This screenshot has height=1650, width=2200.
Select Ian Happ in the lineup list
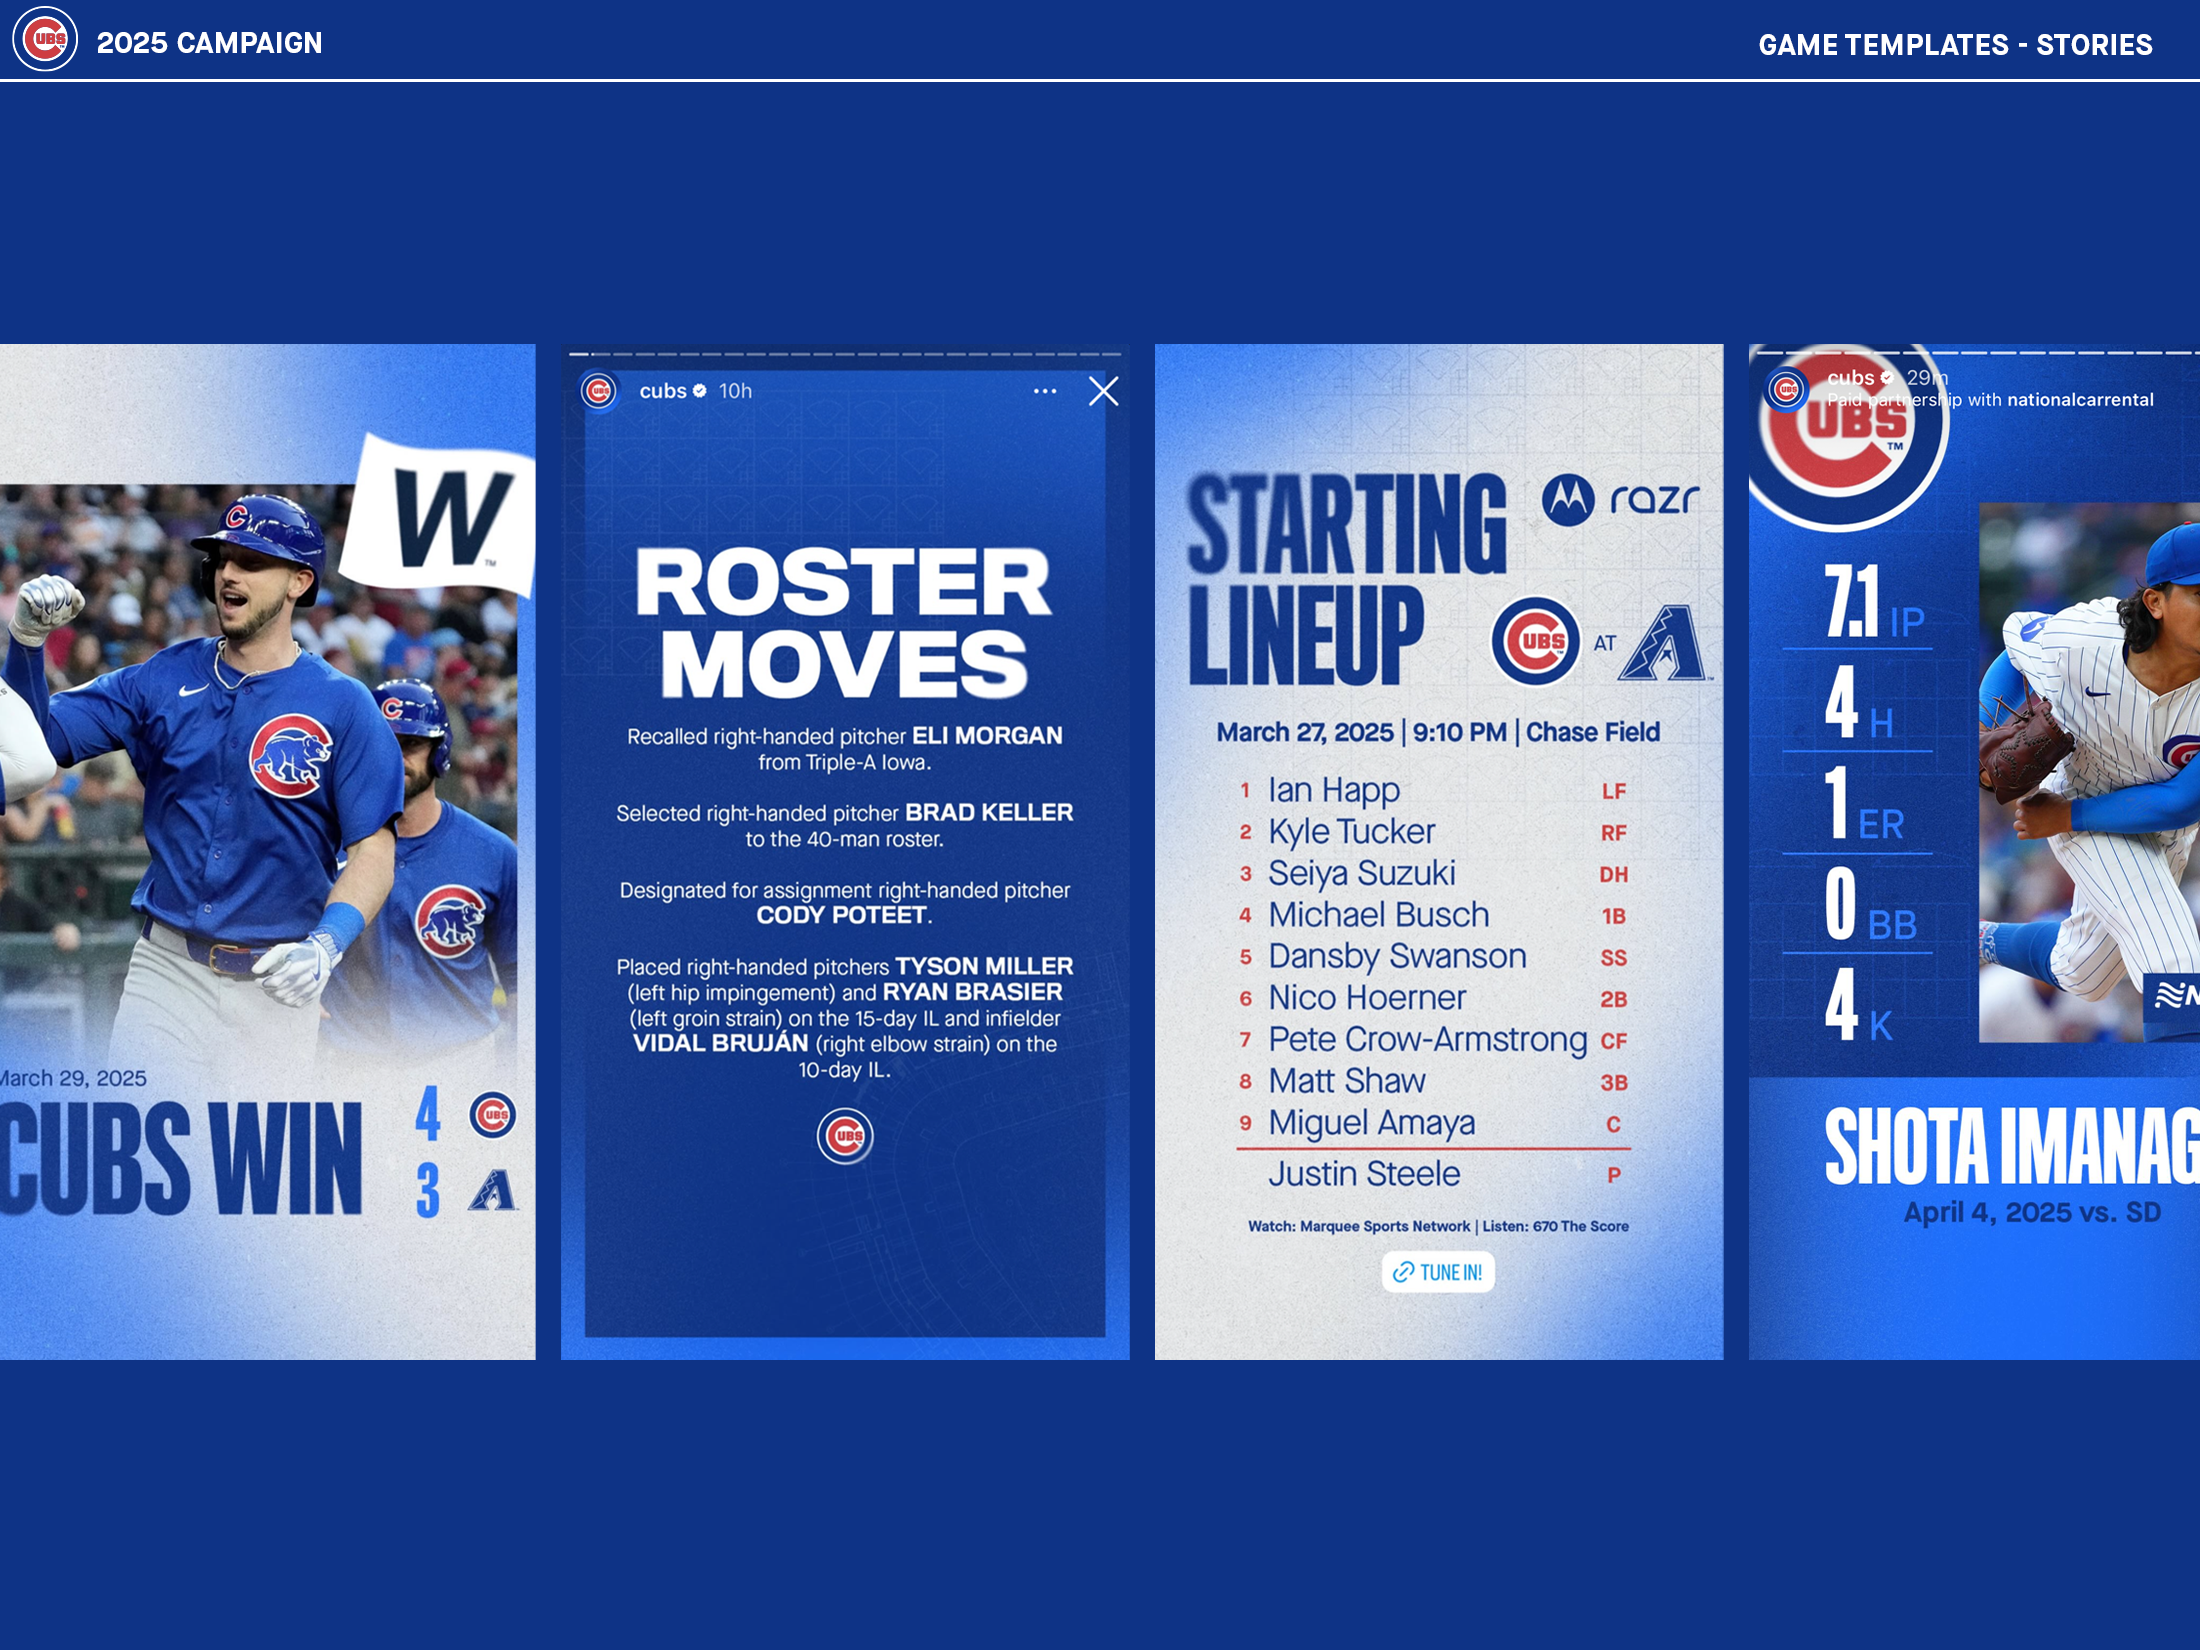pyautogui.click(x=1334, y=790)
